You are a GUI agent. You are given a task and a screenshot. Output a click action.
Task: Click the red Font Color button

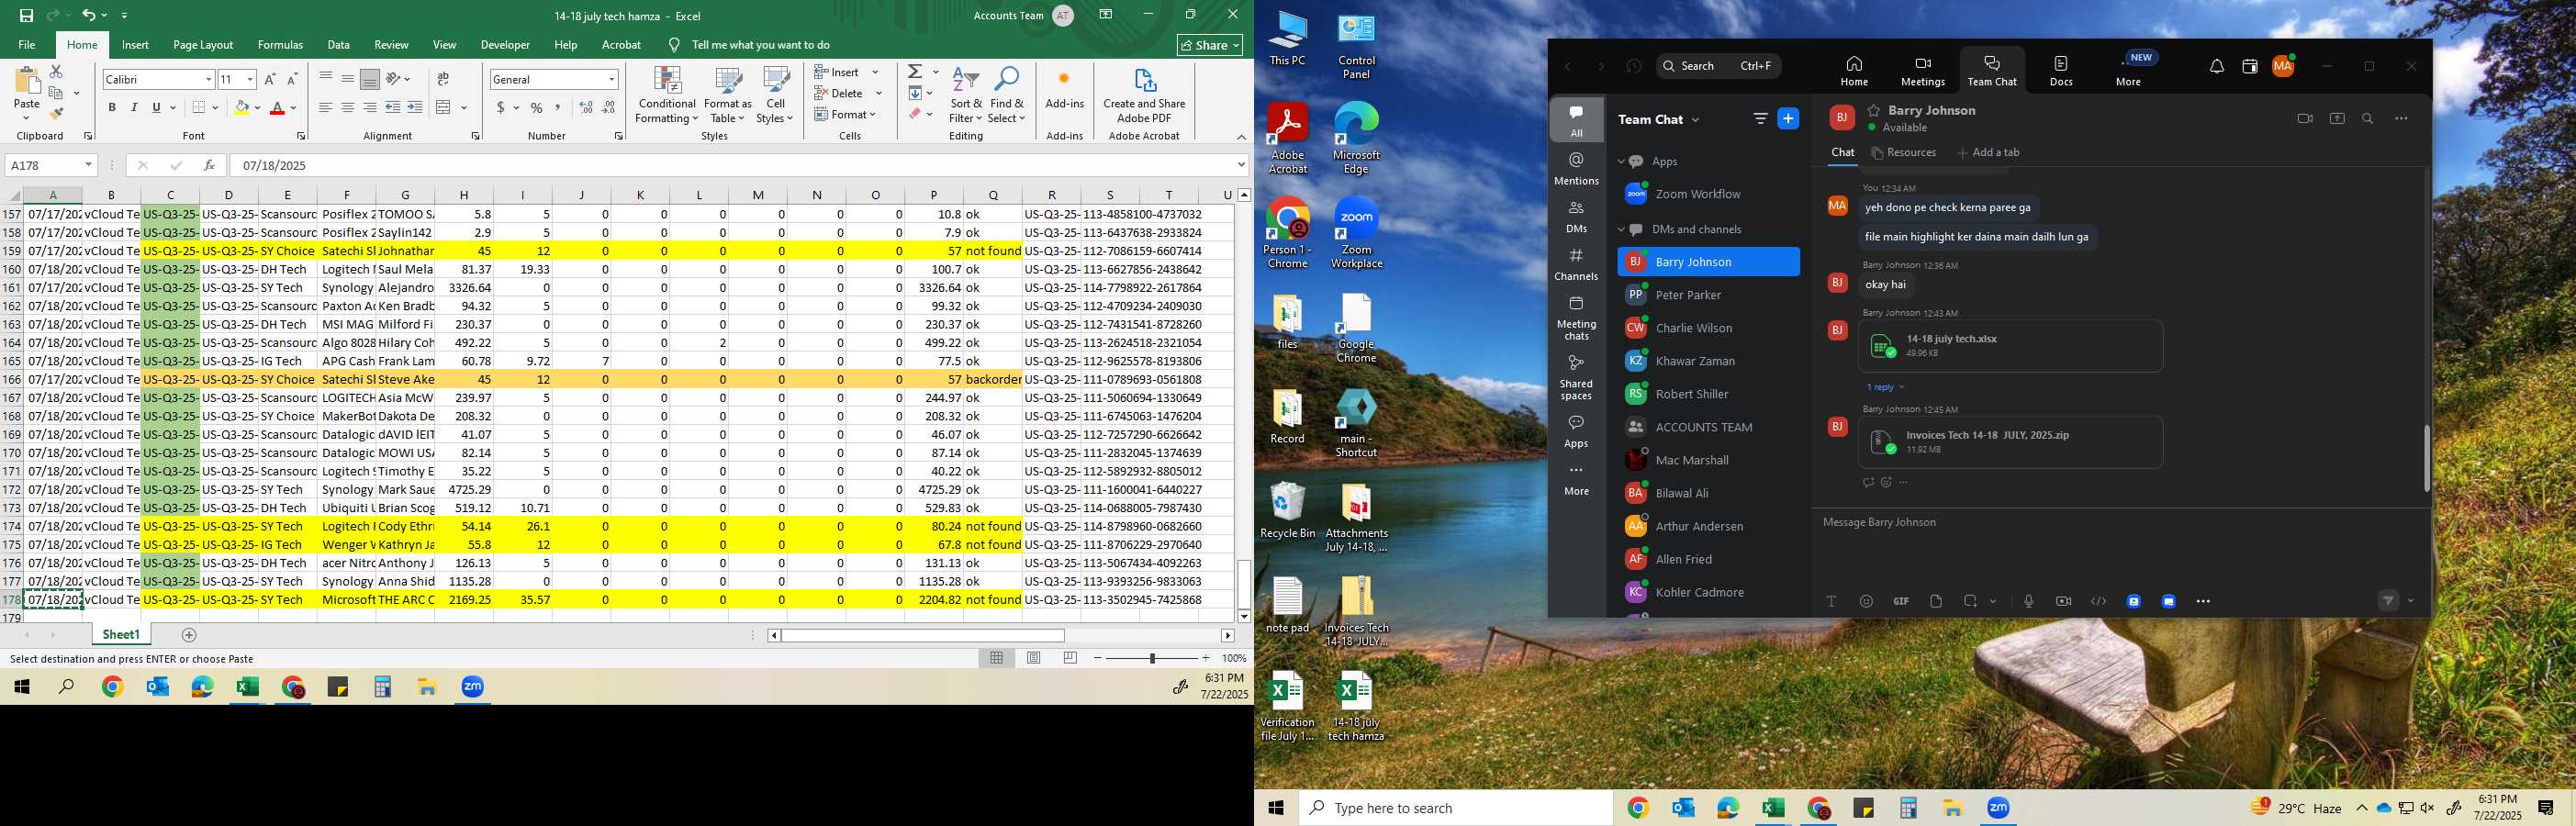coord(277,108)
